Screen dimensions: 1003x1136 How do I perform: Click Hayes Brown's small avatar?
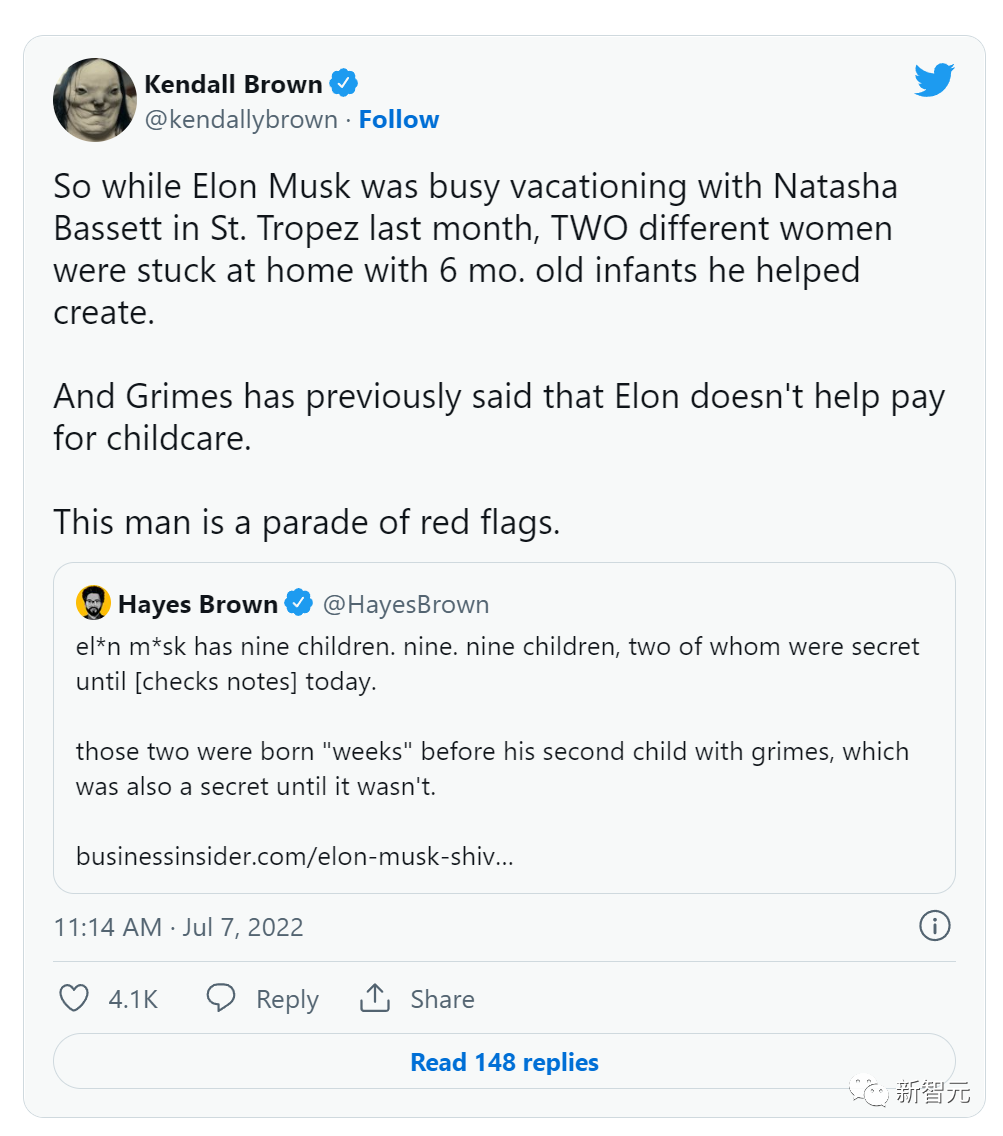tap(93, 604)
